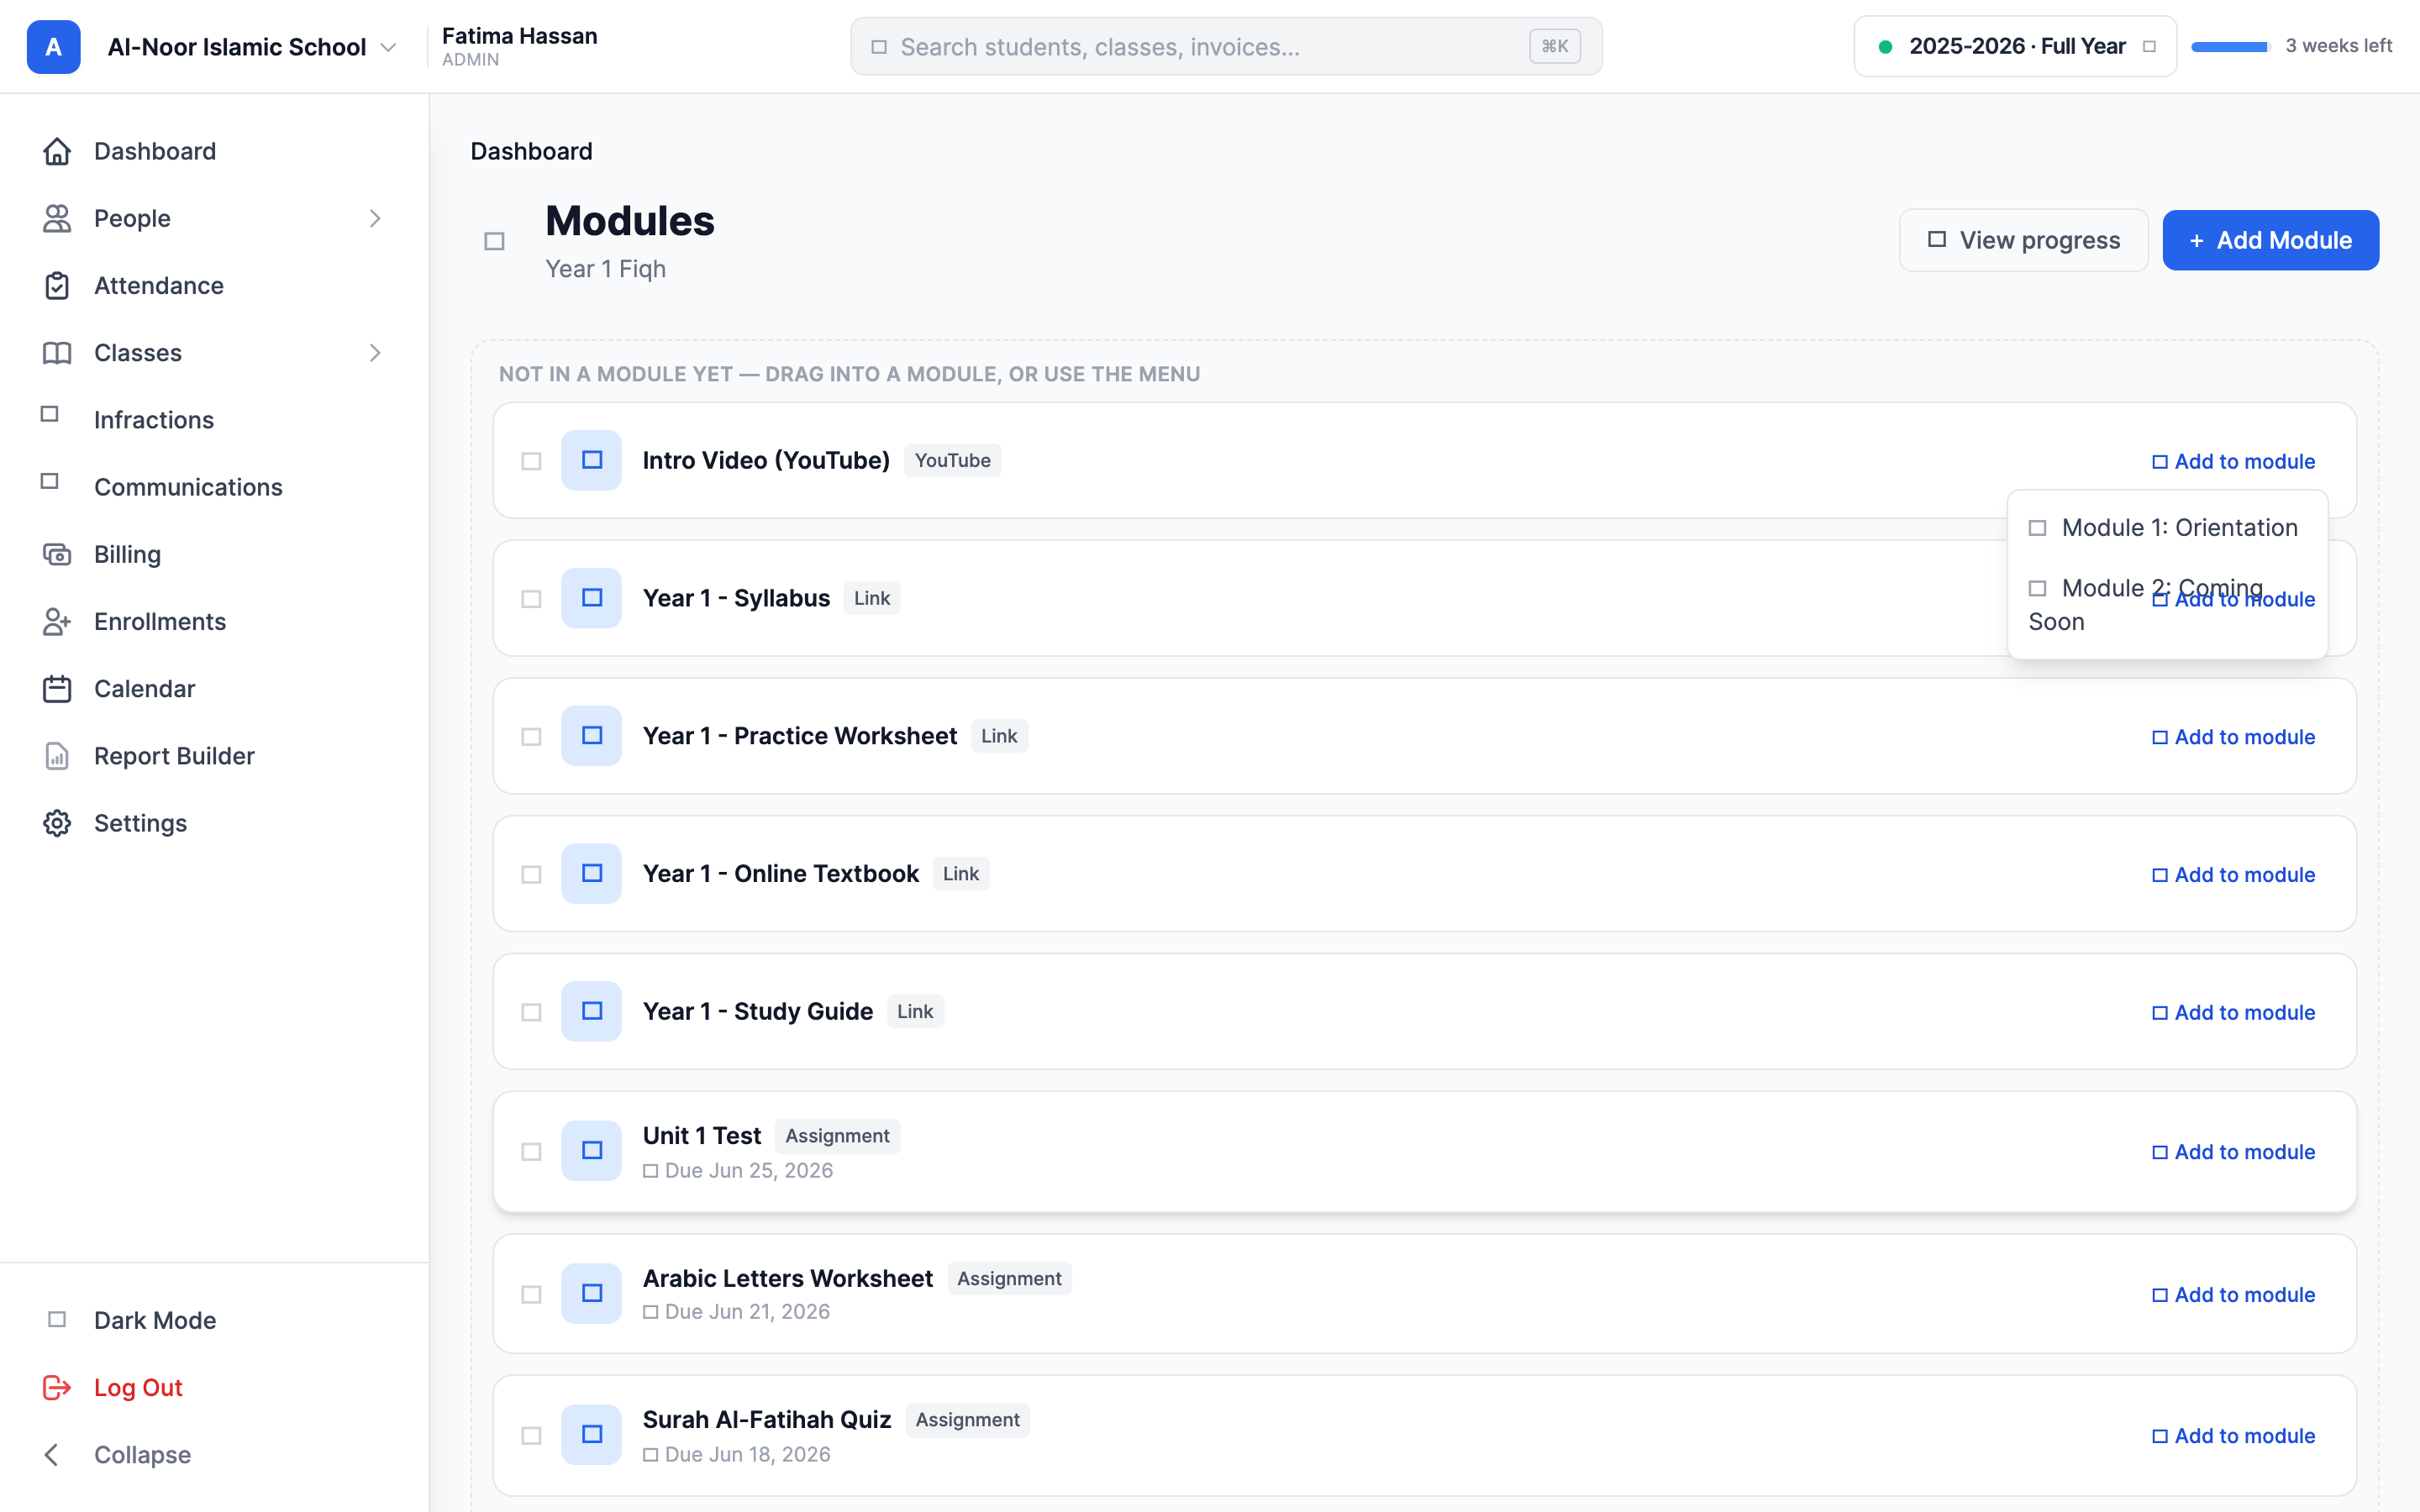Check the Surah Al-Fatihah Quiz row checkbox
The width and height of the screenshot is (2420, 1512).
click(x=531, y=1436)
